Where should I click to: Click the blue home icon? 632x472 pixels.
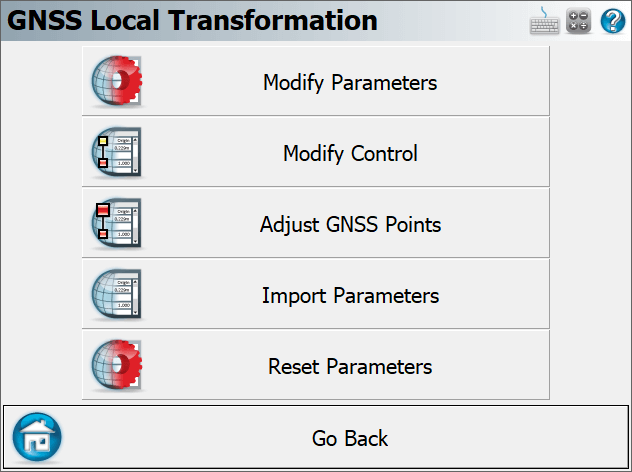coord(37,437)
